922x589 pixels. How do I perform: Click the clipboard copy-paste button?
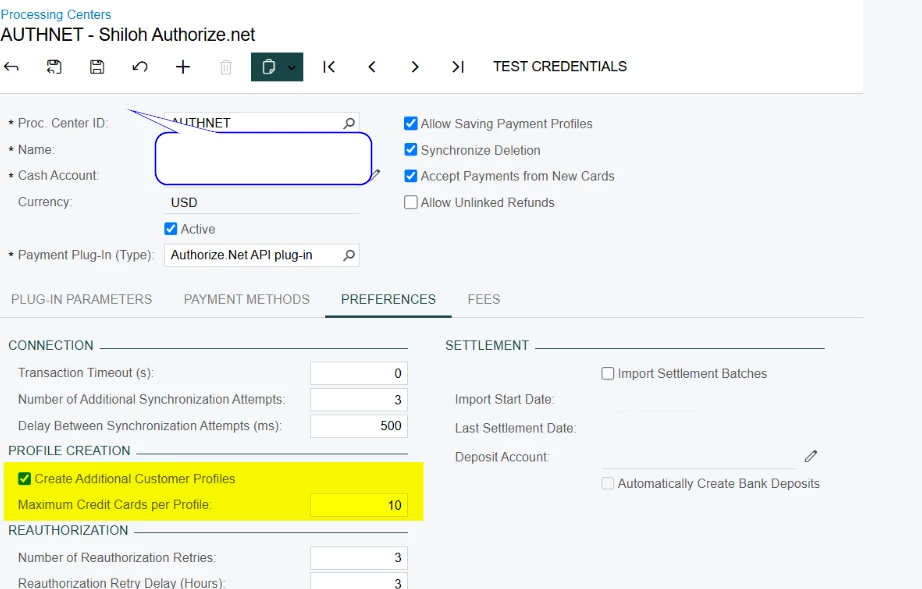268,67
